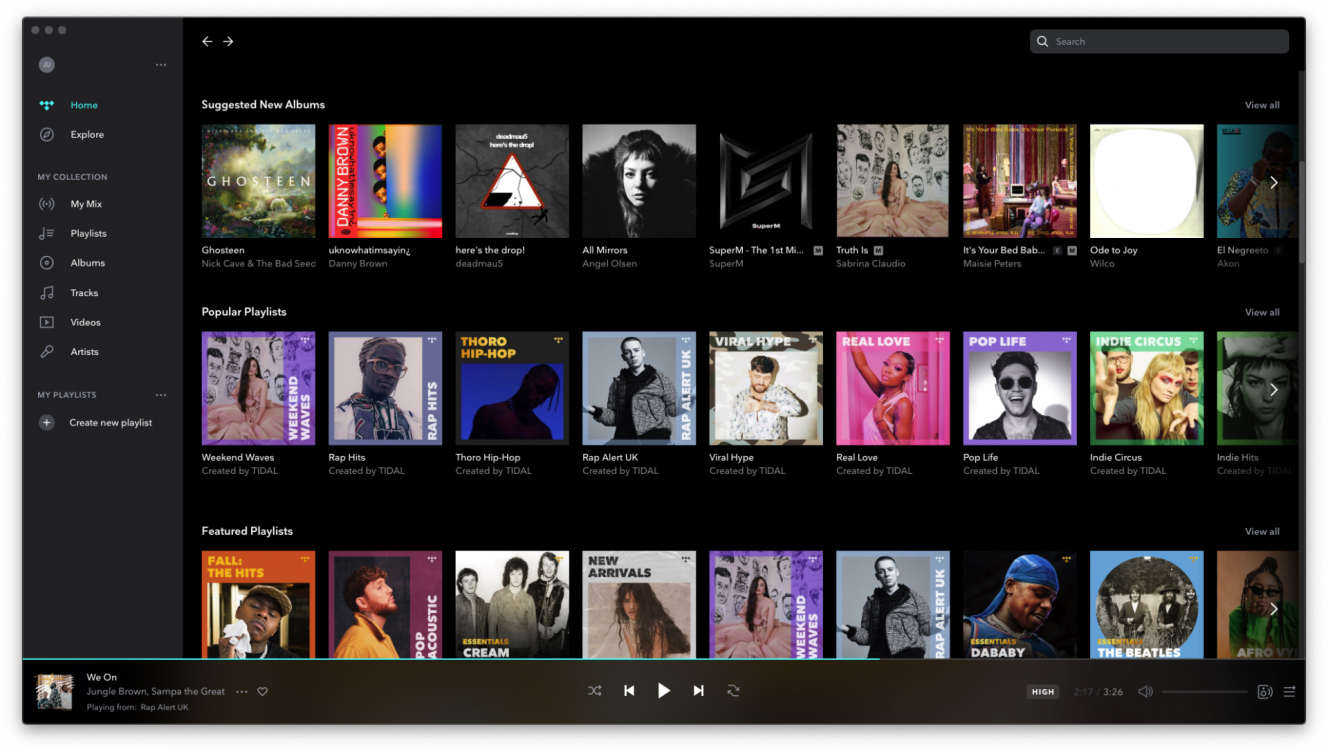Open the Indie Circus playlist cover
Viewport: 1328px width, 752px height.
coord(1147,388)
